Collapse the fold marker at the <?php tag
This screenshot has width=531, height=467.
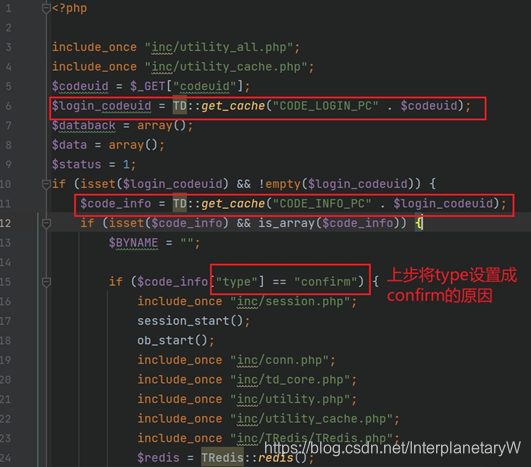click(46, 8)
